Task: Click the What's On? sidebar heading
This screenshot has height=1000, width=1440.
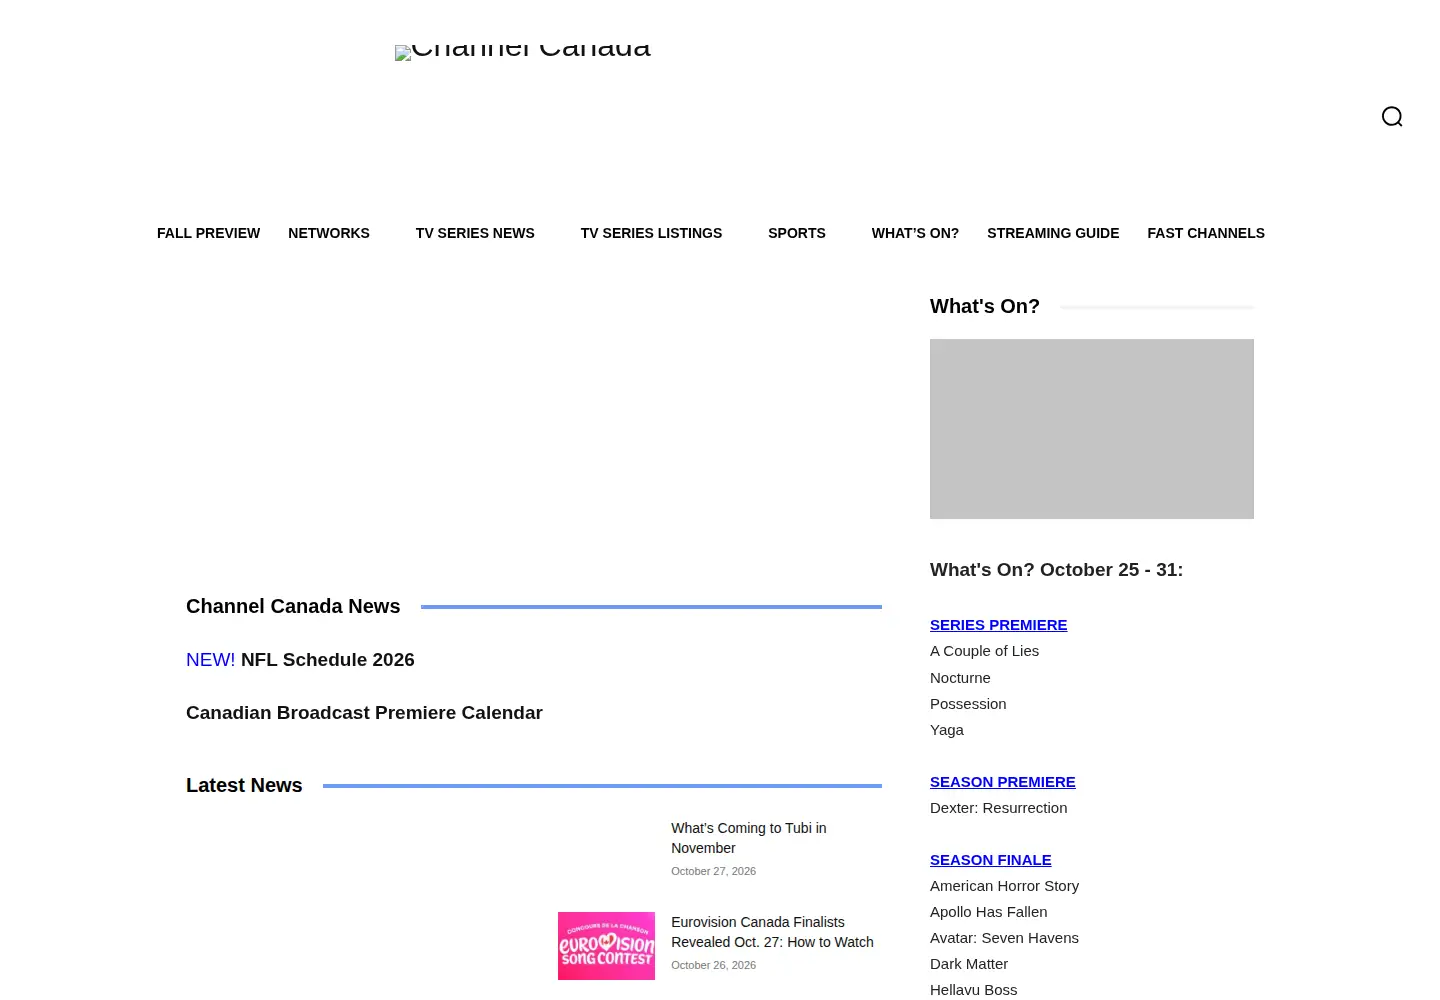Action: point(985,306)
